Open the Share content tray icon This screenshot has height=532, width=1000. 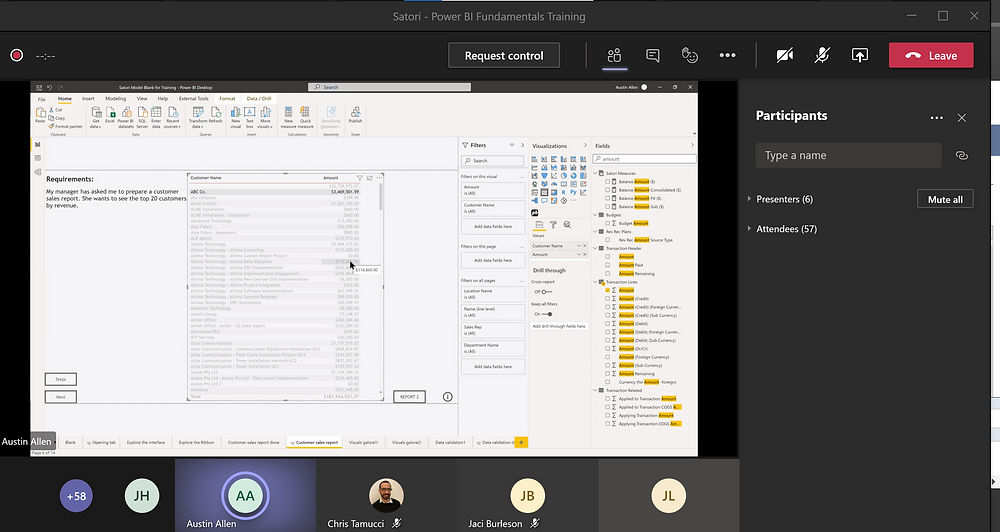(860, 55)
